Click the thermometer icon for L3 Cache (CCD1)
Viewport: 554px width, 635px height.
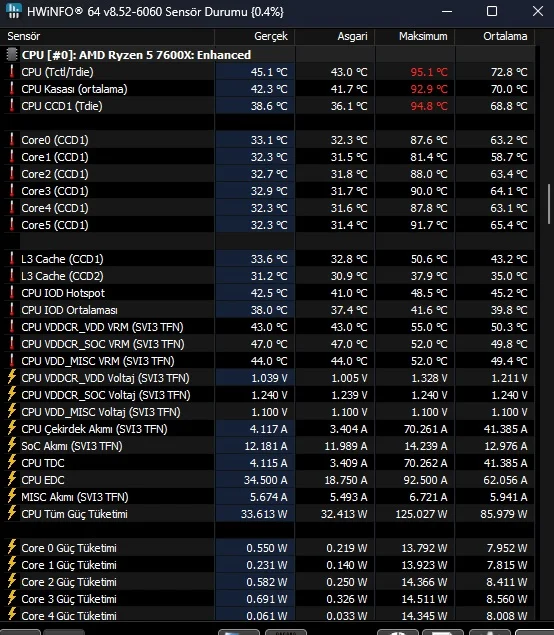(x=12, y=259)
